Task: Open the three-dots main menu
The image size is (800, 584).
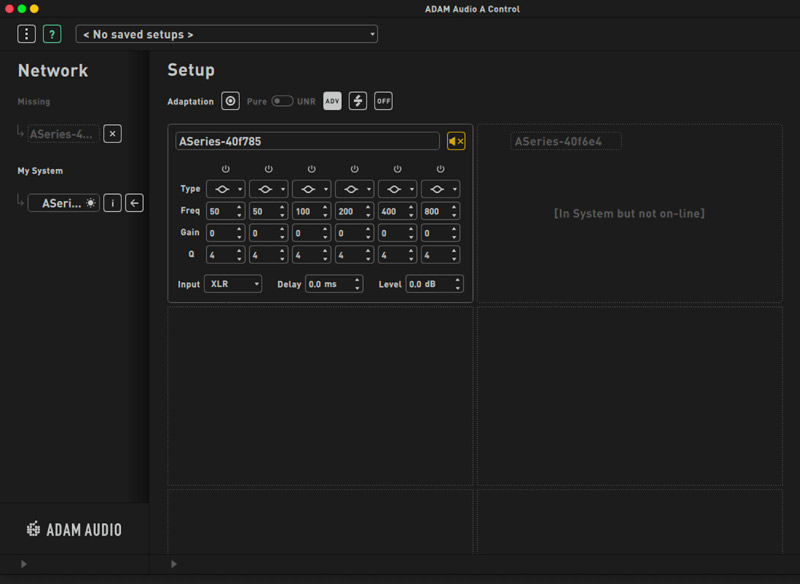Action: coord(27,34)
